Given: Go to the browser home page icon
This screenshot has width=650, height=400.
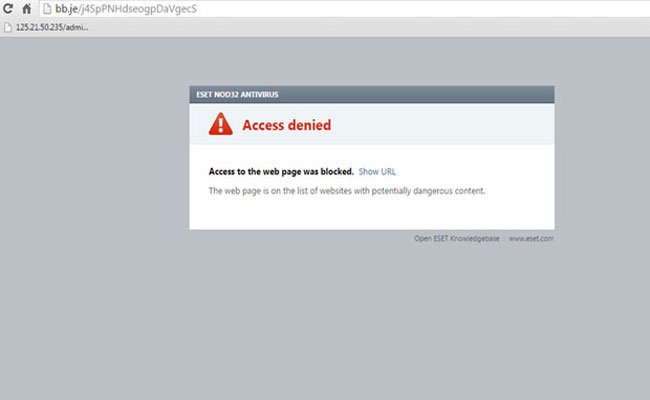Looking at the screenshot, I should [27, 8].
